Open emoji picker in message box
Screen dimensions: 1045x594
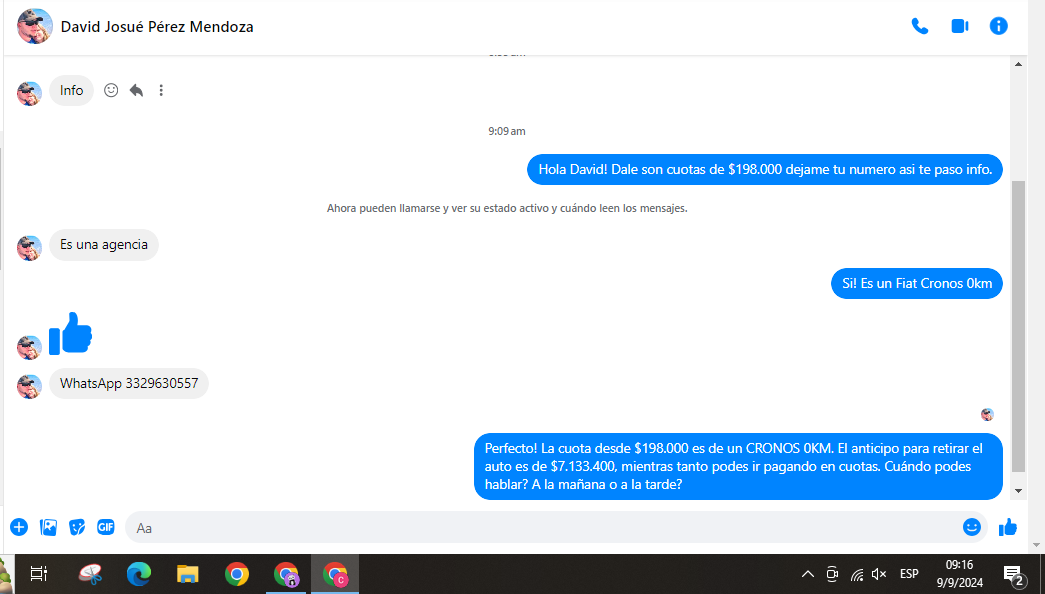(x=972, y=527)
